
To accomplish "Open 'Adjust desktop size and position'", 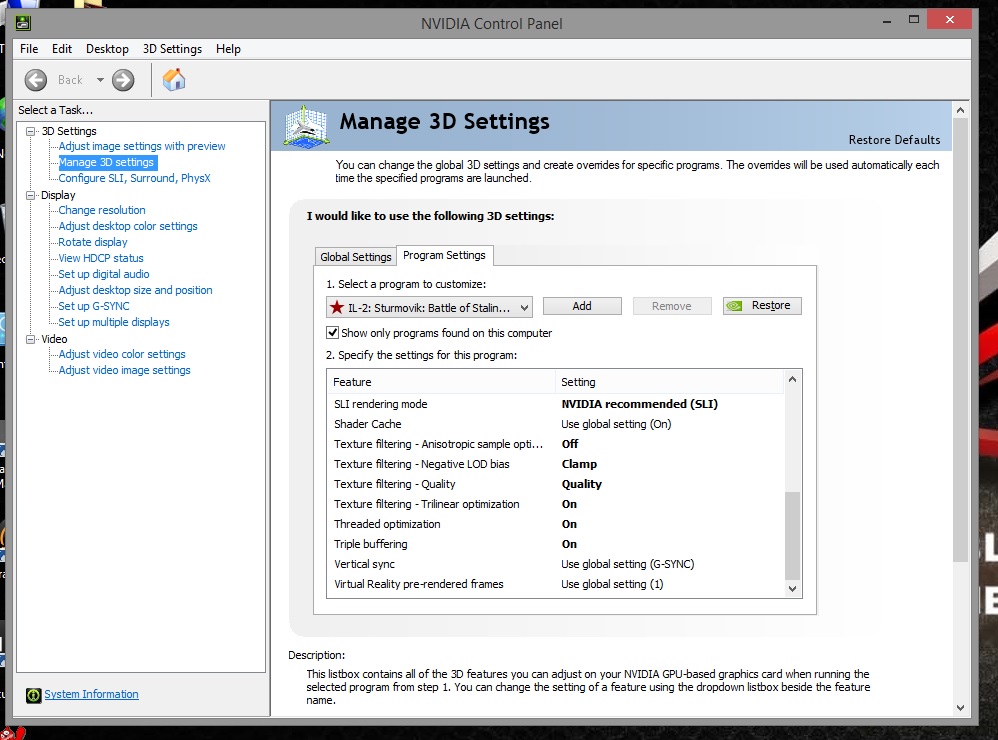I will pos(136,290).
